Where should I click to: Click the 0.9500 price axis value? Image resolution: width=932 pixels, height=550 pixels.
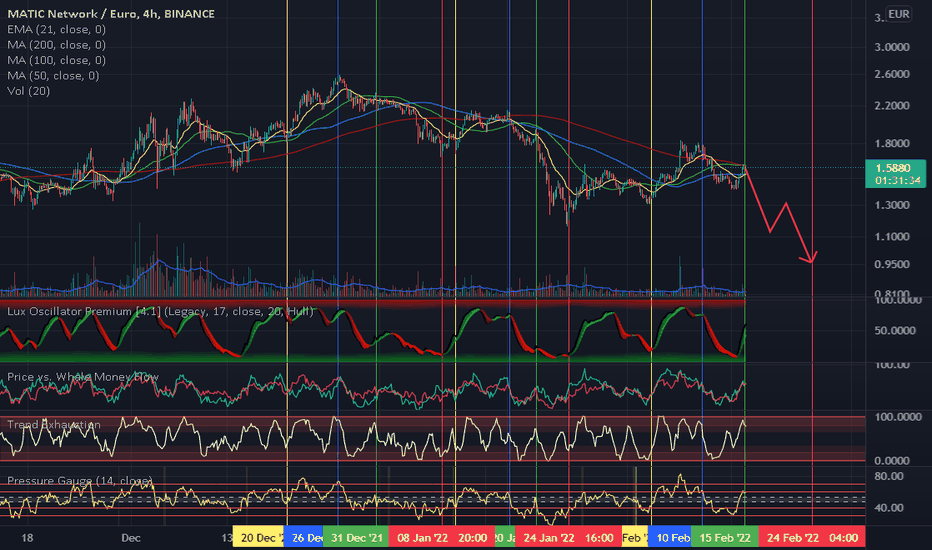tap(892, 265)
